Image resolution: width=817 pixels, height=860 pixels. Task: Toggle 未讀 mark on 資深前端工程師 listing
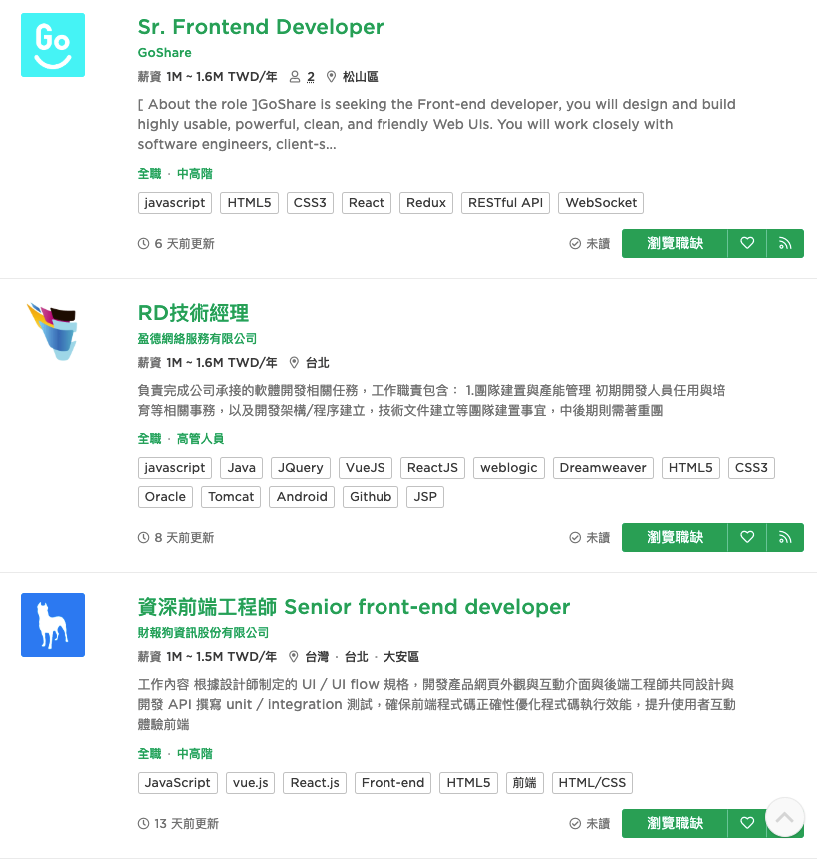tap(590, 823)
